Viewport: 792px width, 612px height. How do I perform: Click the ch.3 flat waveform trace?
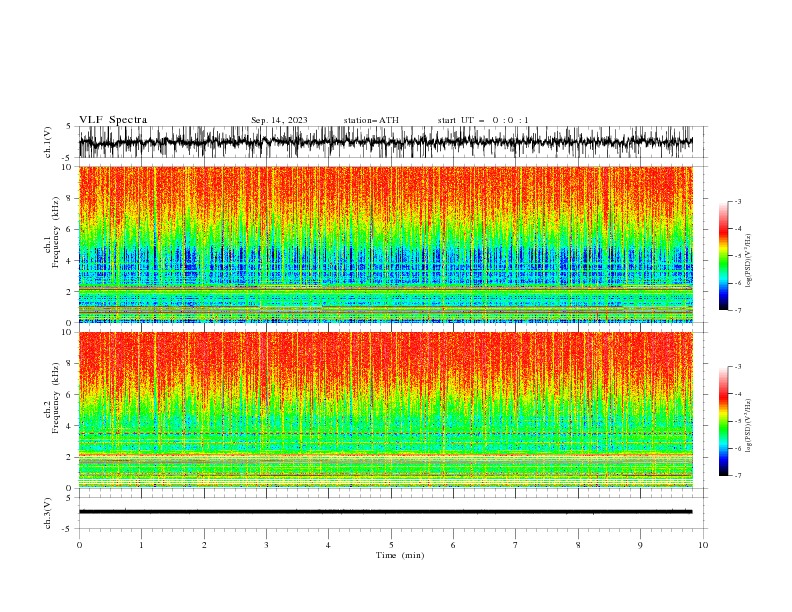[386, 512]
